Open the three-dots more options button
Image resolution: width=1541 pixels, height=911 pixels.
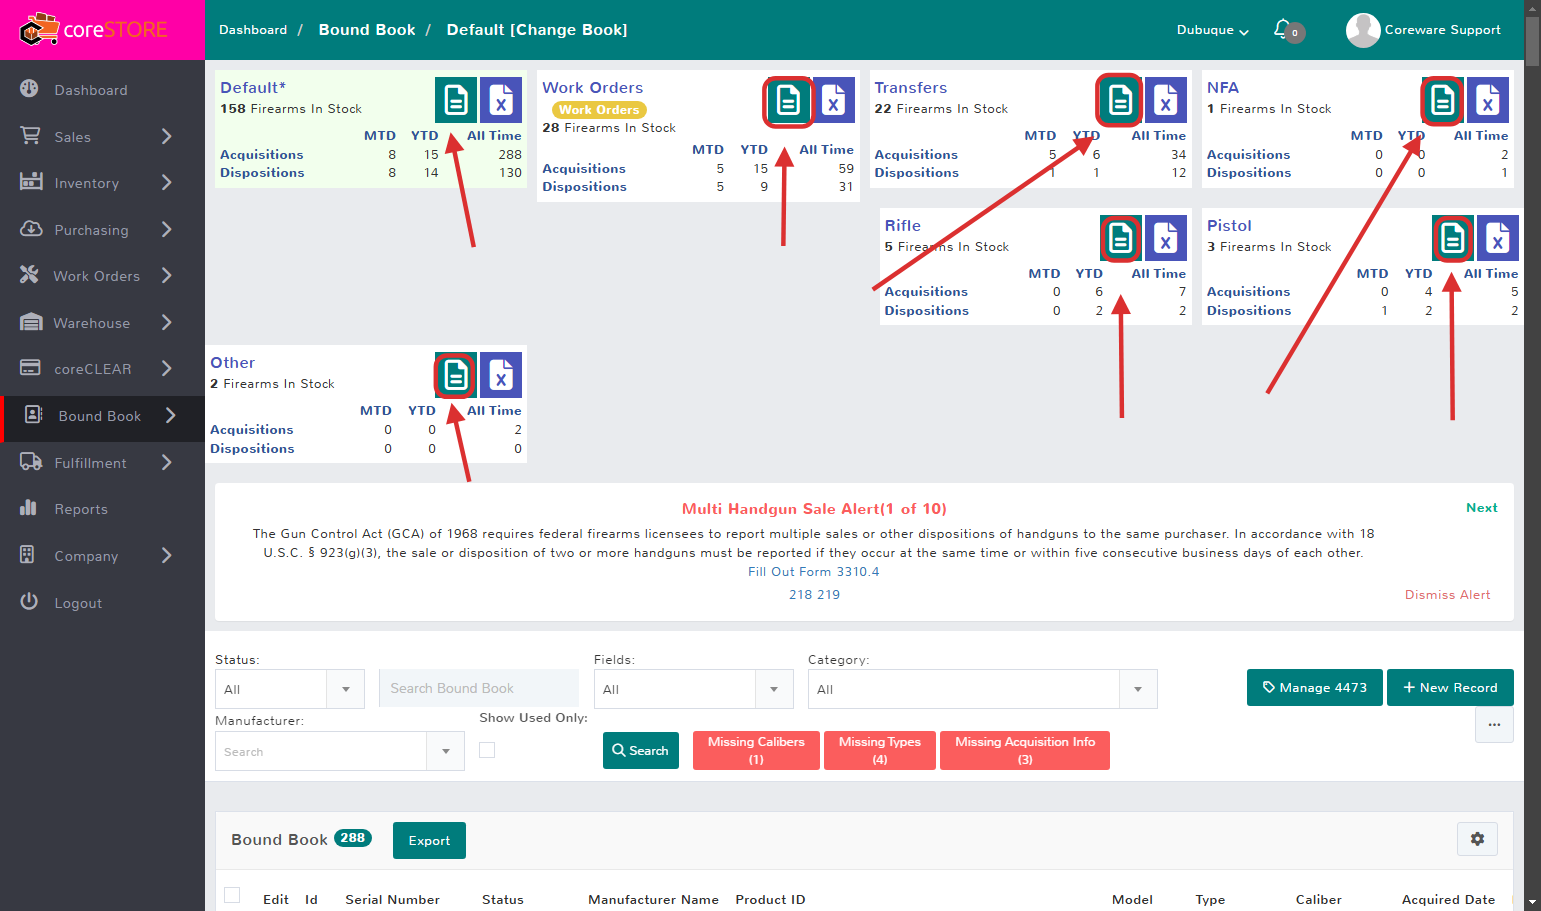point(1494,725)
